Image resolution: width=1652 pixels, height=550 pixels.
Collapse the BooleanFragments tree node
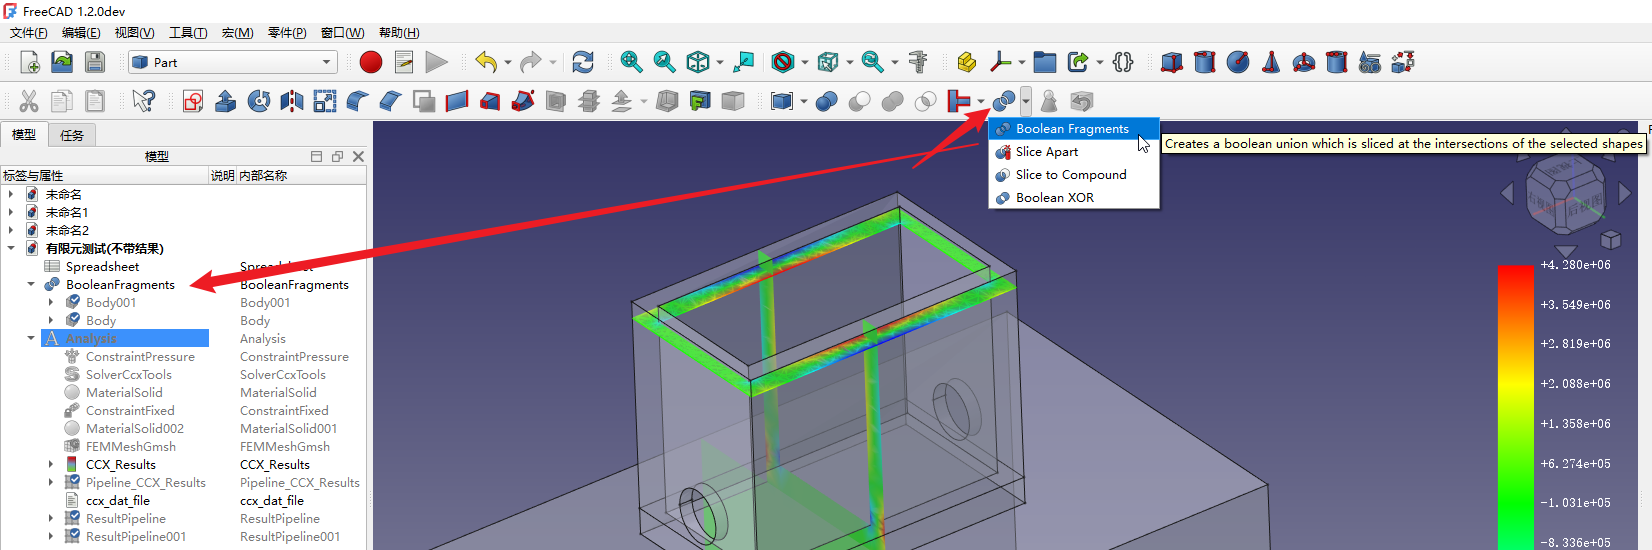(31, 285)
